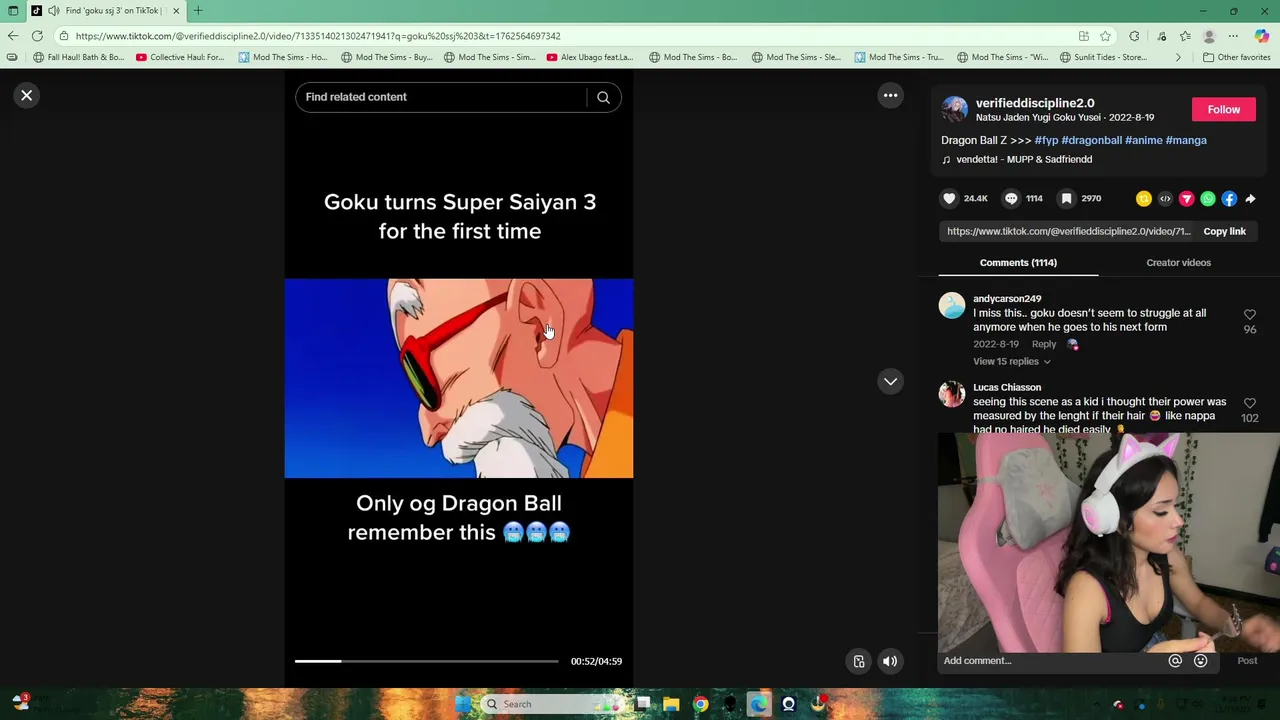Open the three-dots more options menu on video
Image resolution: width=1280 pixels, height=720 pixels.
tap(890, 96)
